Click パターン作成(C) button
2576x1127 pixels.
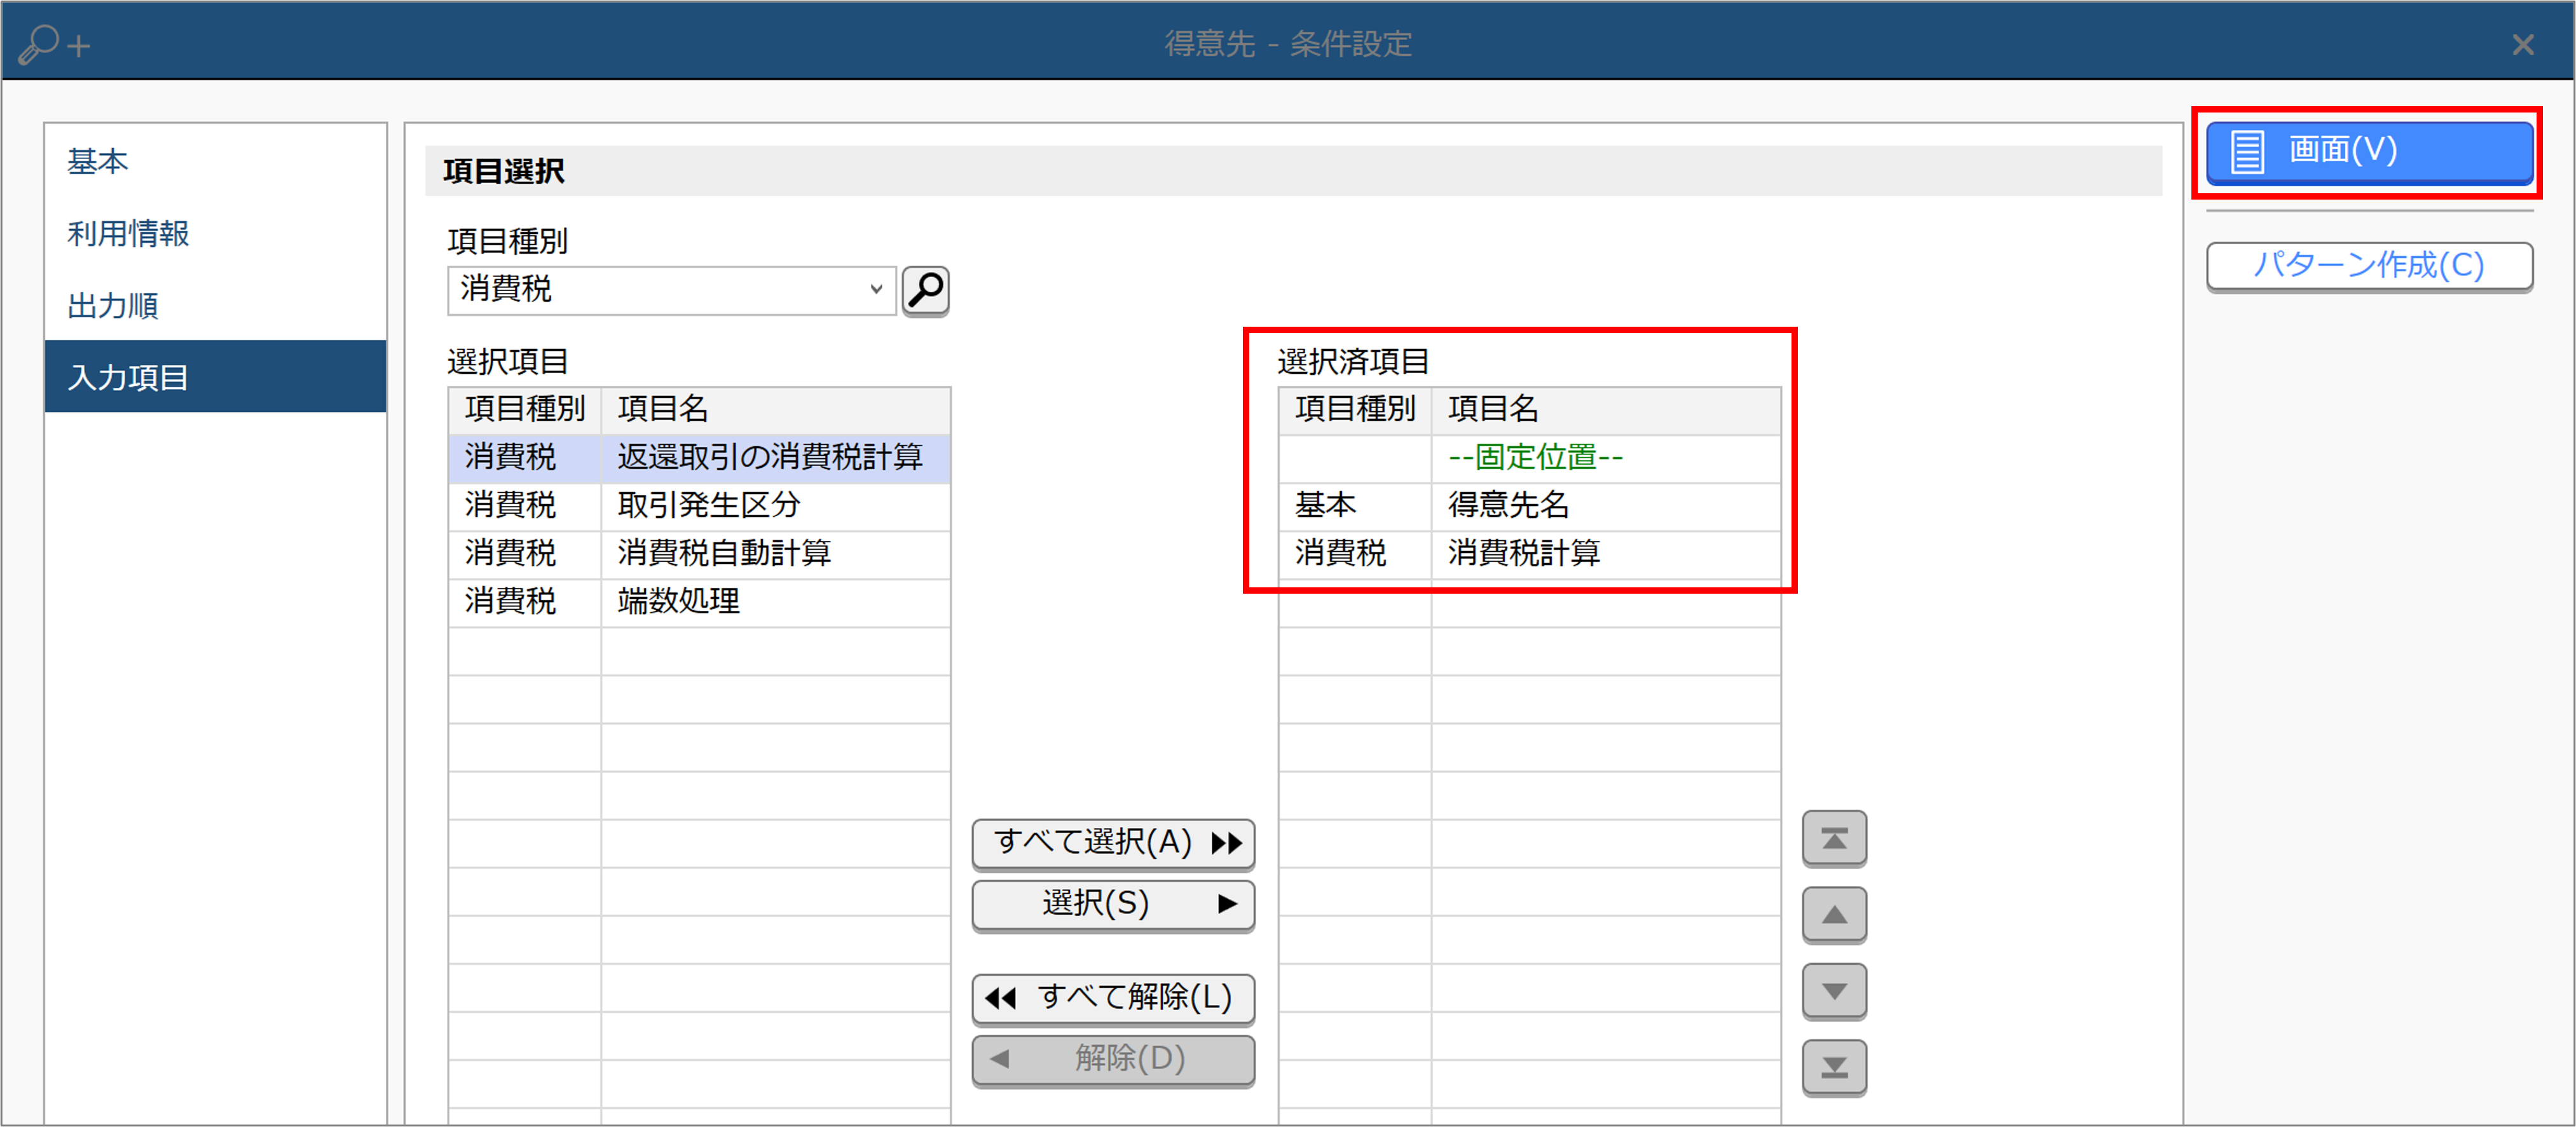(x=2369, y=266)
